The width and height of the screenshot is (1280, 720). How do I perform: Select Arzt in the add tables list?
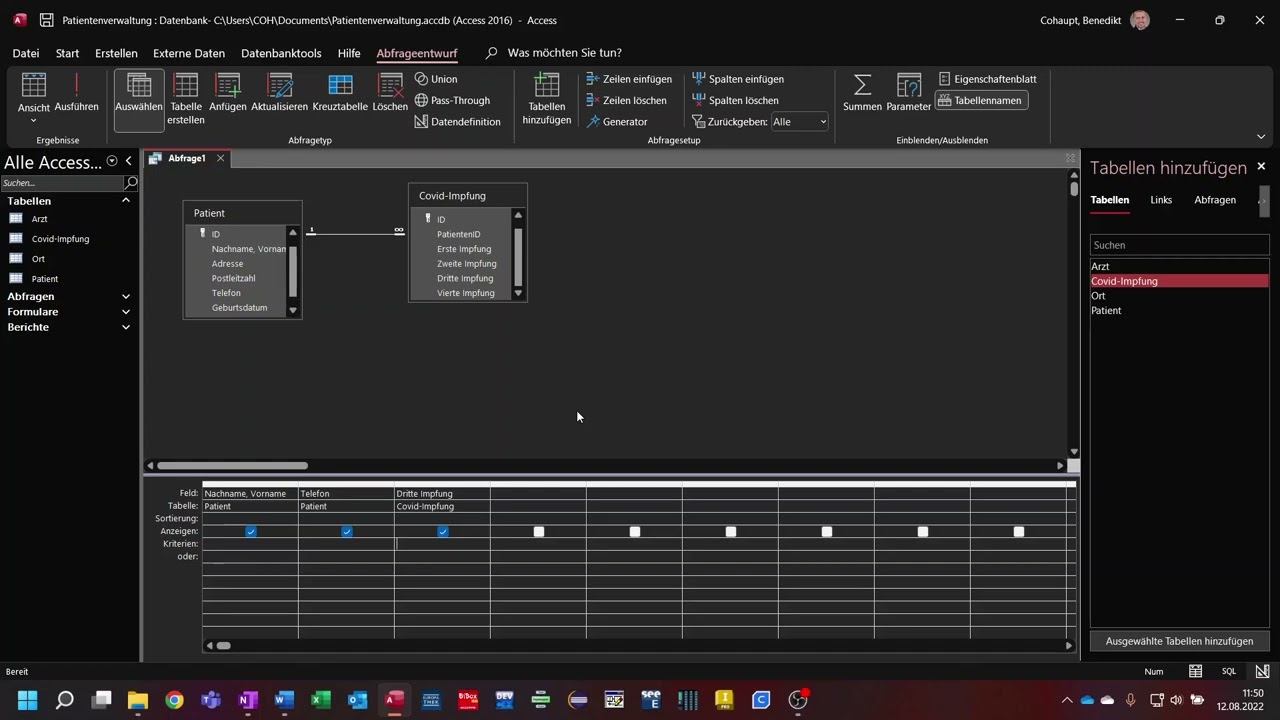click(1179, 266)
